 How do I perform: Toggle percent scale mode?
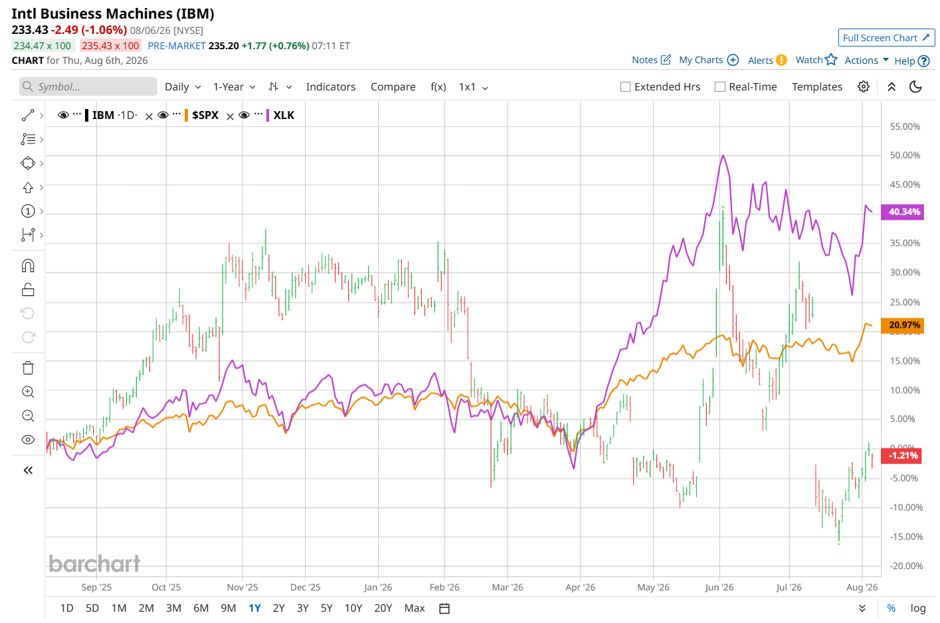pyautogui.click(x=891, y=608)
